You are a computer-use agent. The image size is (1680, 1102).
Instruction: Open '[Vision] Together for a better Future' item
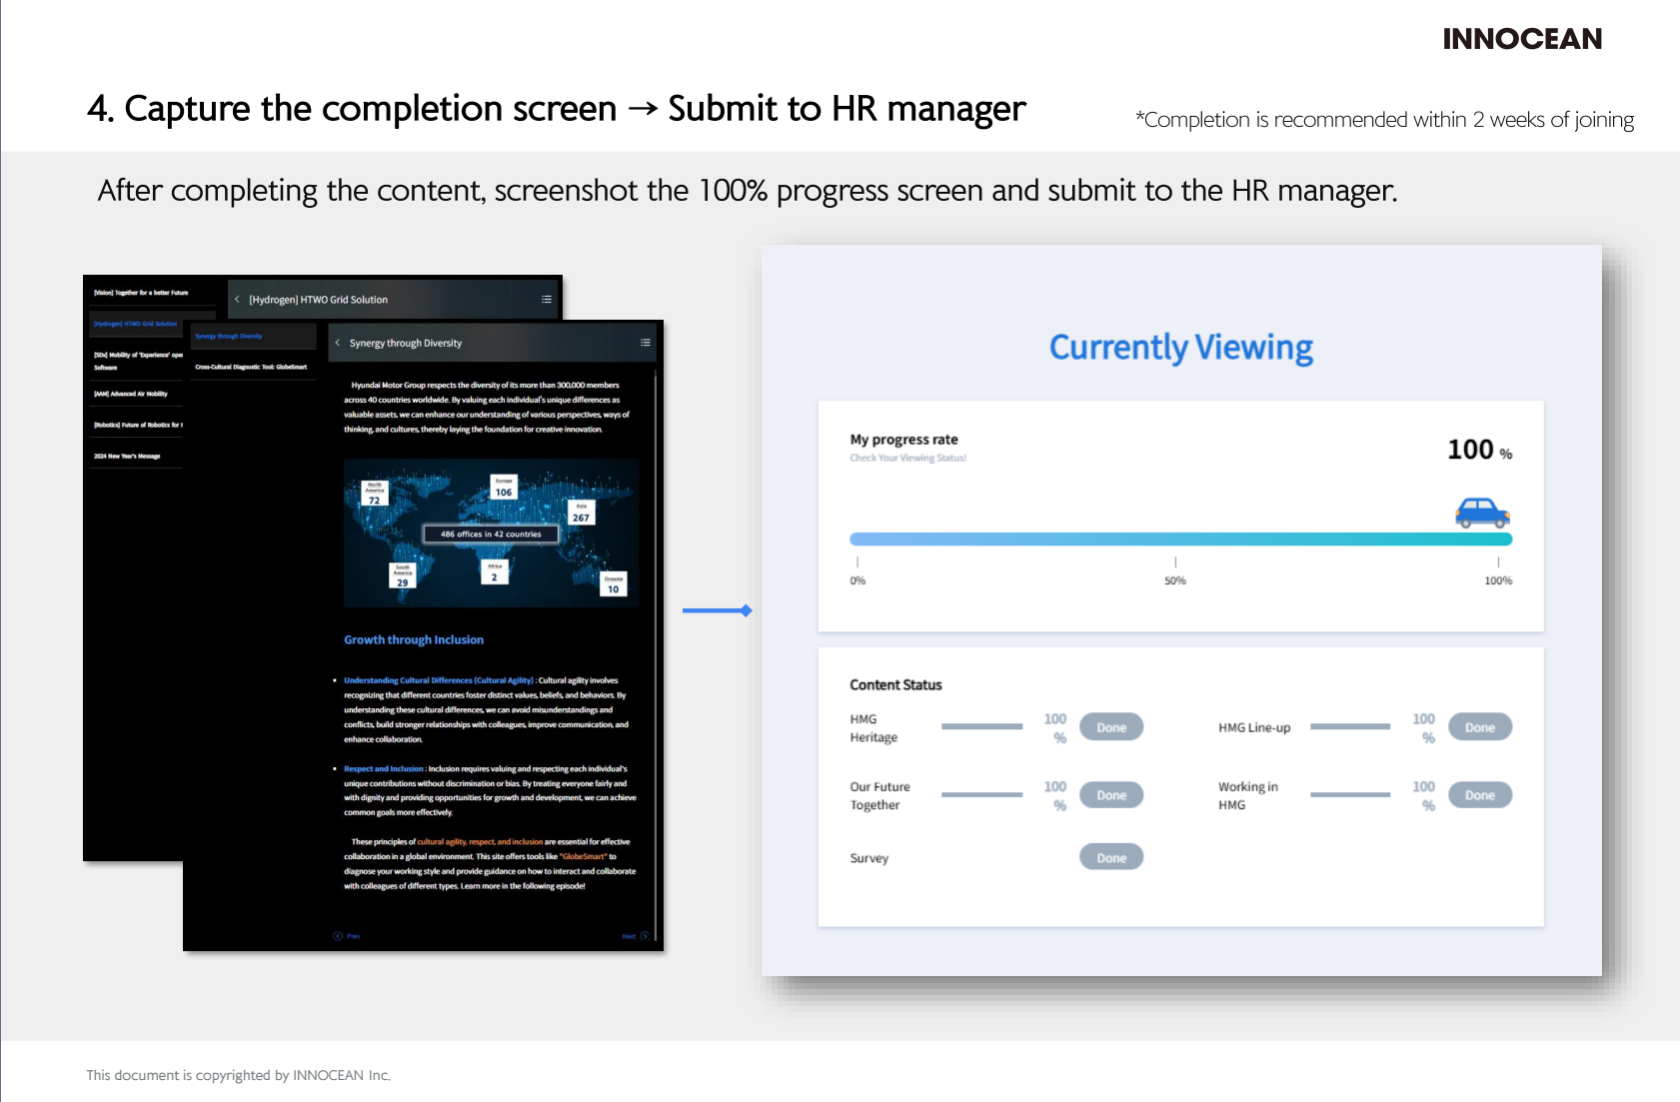(x=141, y=293)
